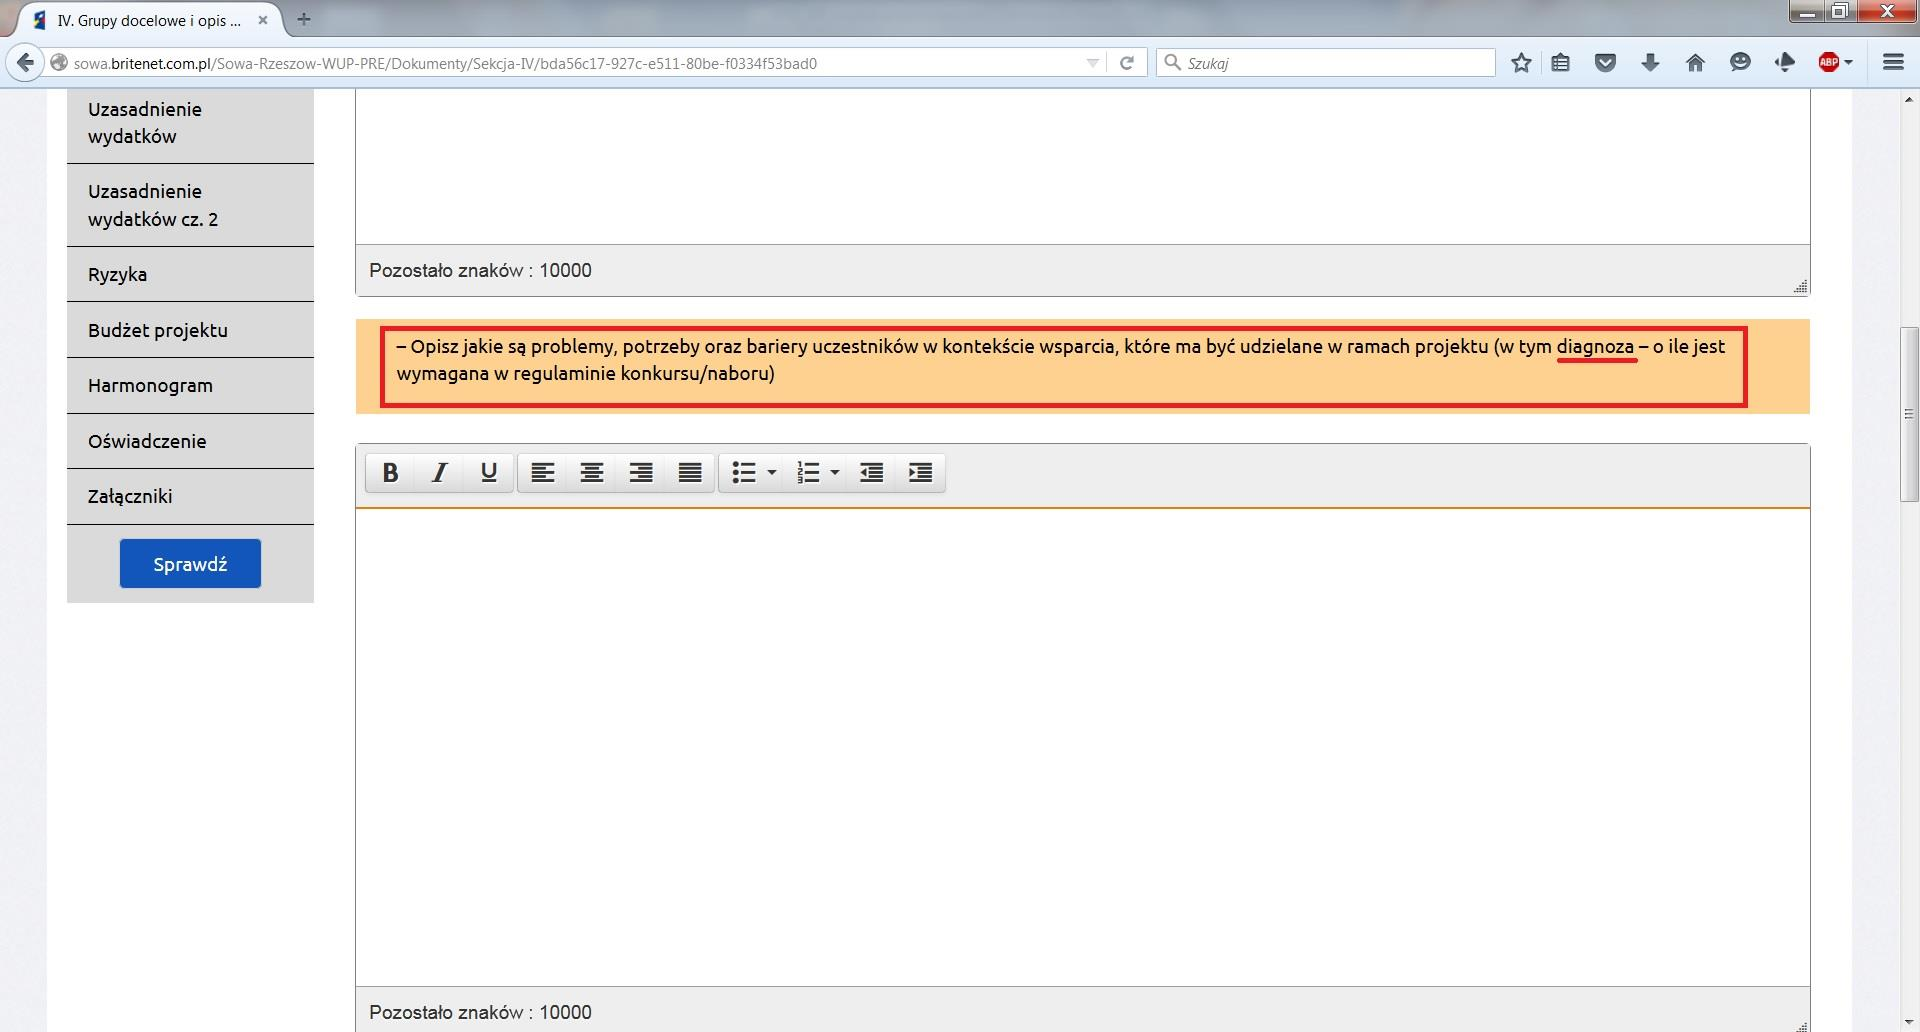
Task: Open the Uzasadnienie wydatków section
Action: (x=190, y=123)
